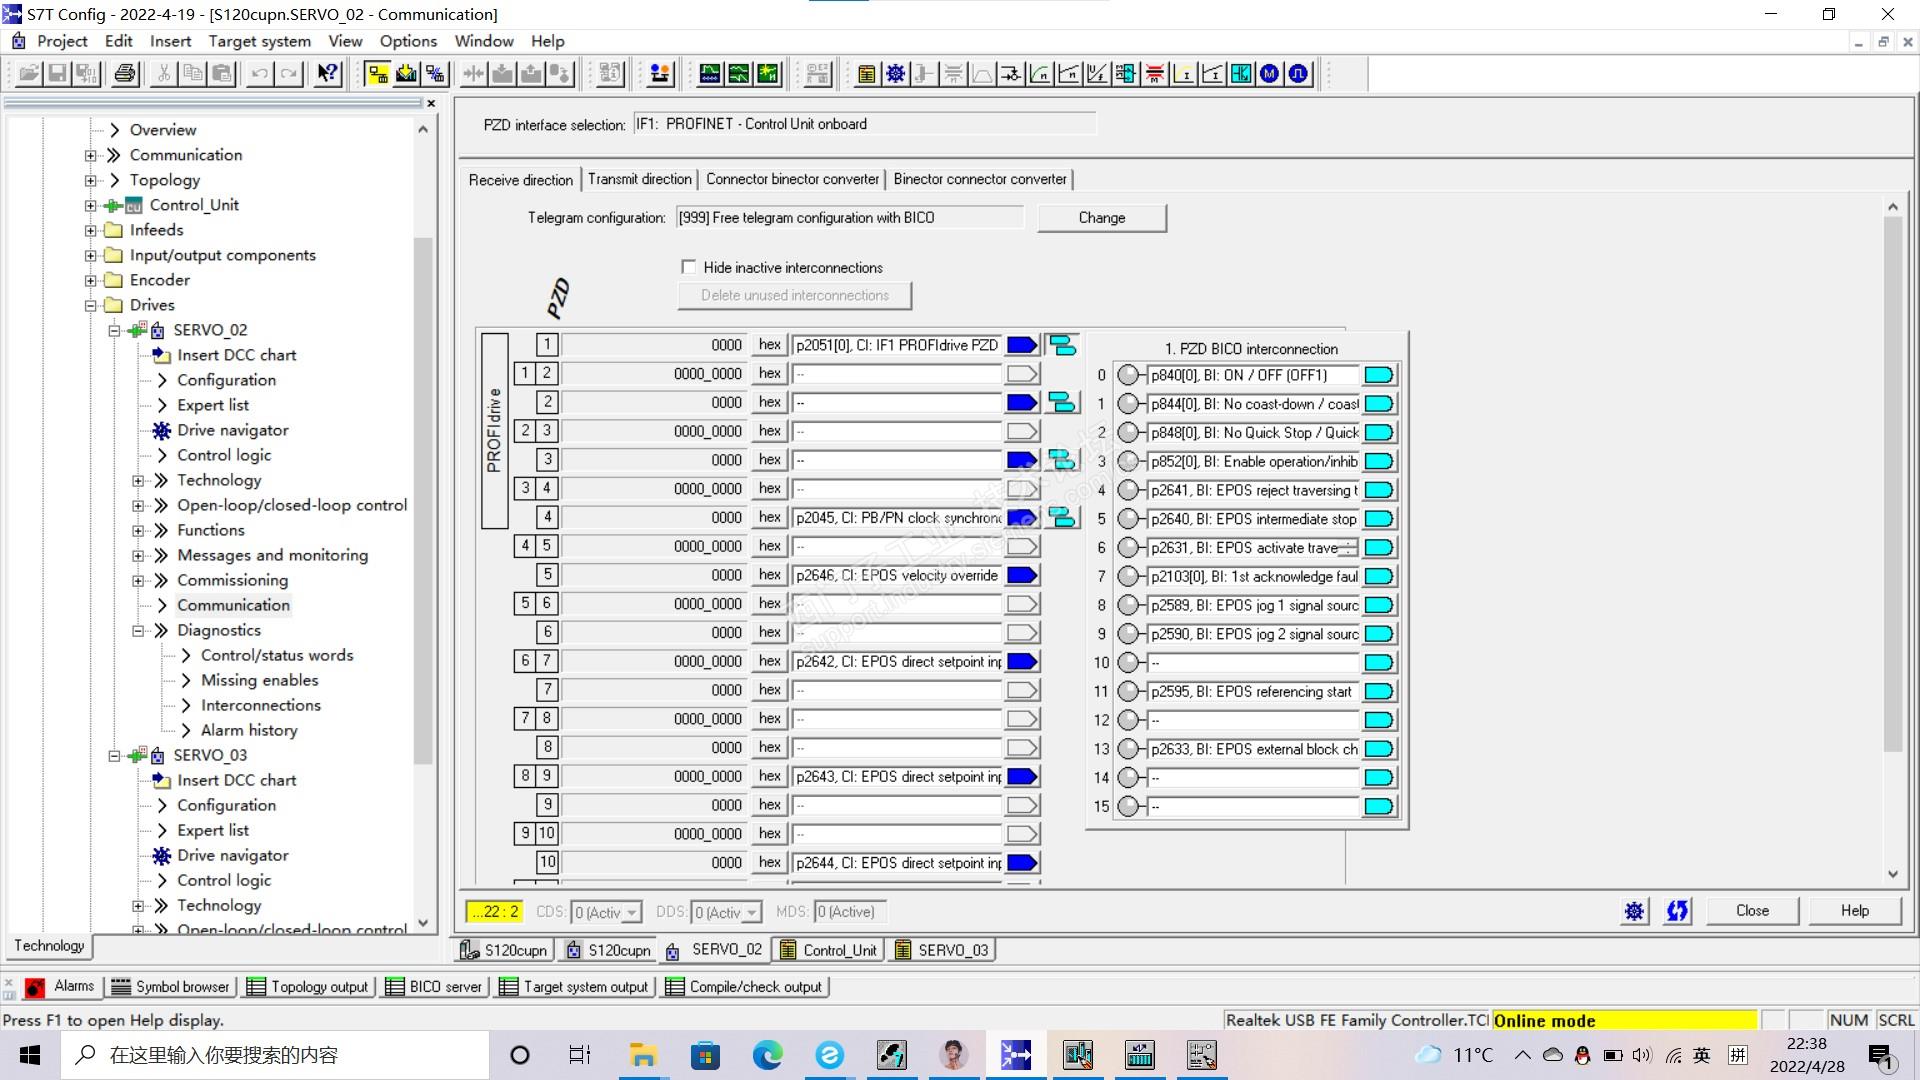Click the Change telegram button
Screen dimensions: 1920x1080
point(1101,218)
